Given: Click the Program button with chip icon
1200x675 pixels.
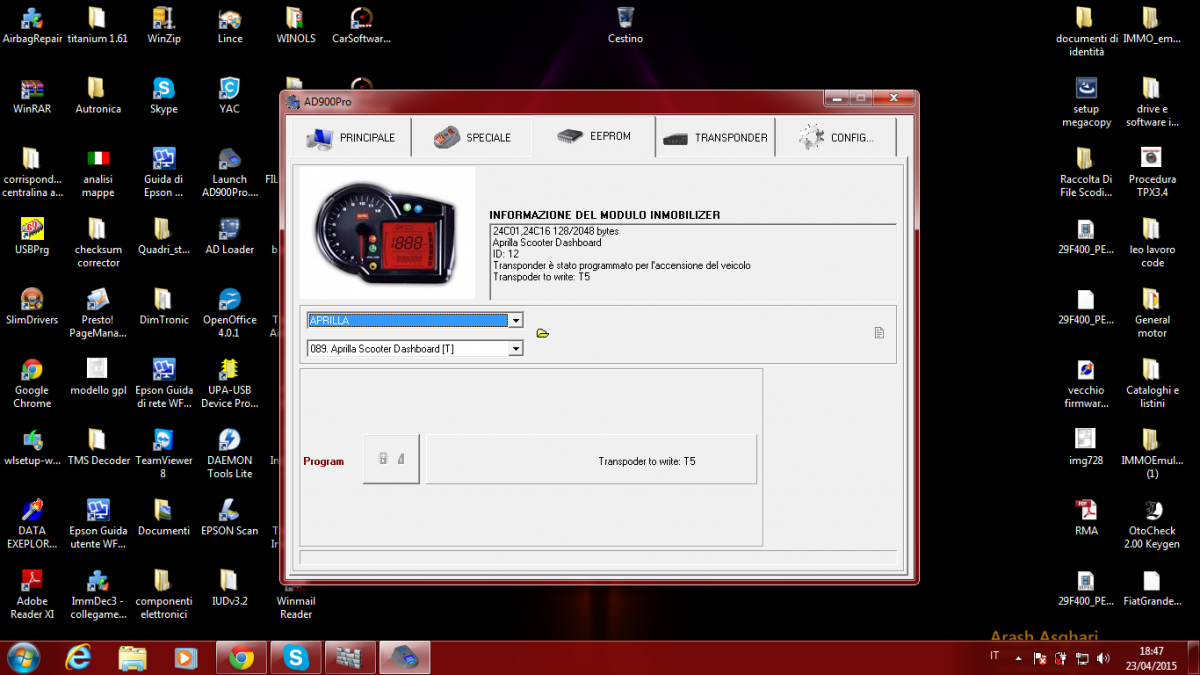Looking at the screenshot, I should coord(391,460).
